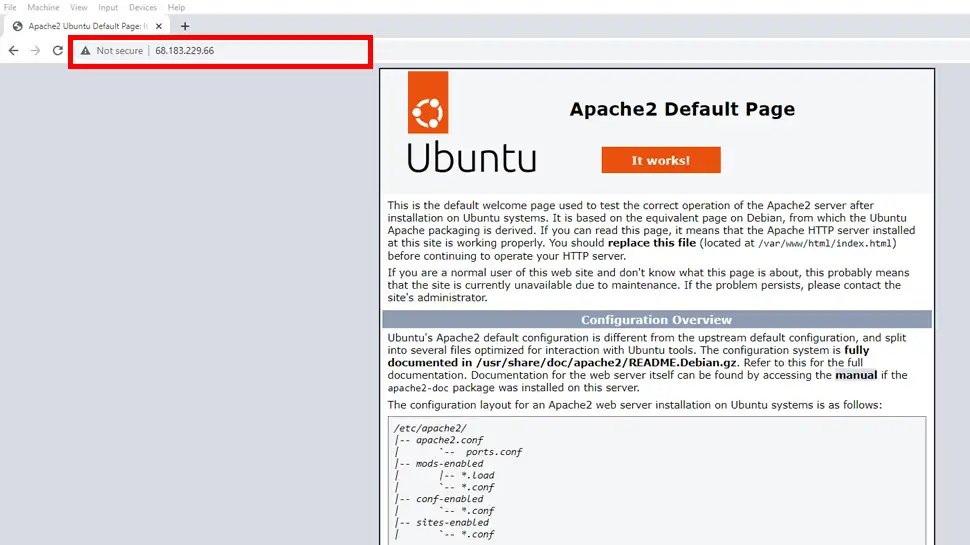The height and width of the screenshot is (545, 970).
Task: Click the address bar showing 68.183.229.66
Action: (x=220, y=51)
